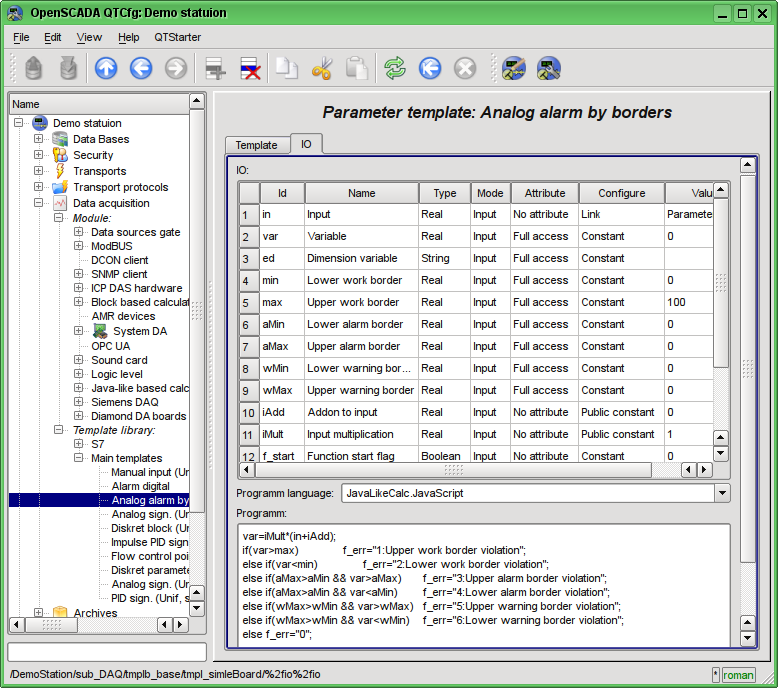Navigate back with the blue left arrow
This screenshot has width=778, height=688.
(141, 68)
